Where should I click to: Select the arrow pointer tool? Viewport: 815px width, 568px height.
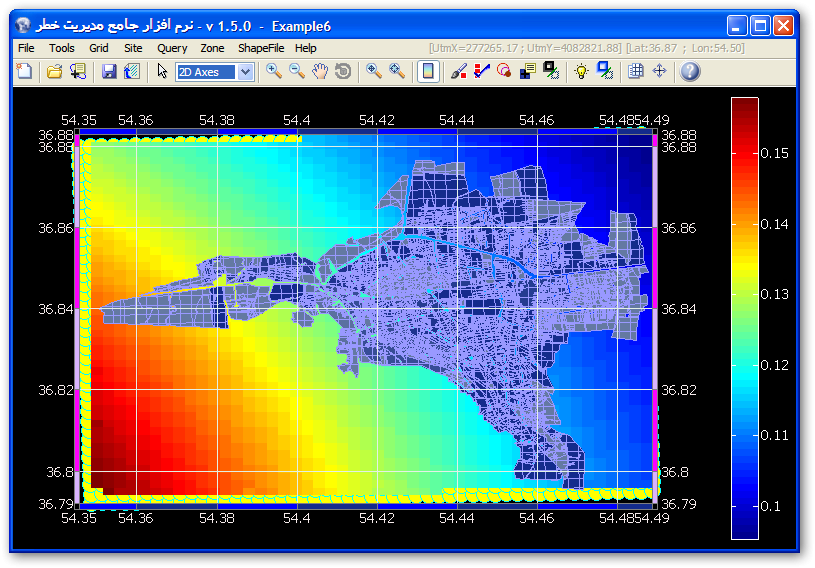coord(163,71)
